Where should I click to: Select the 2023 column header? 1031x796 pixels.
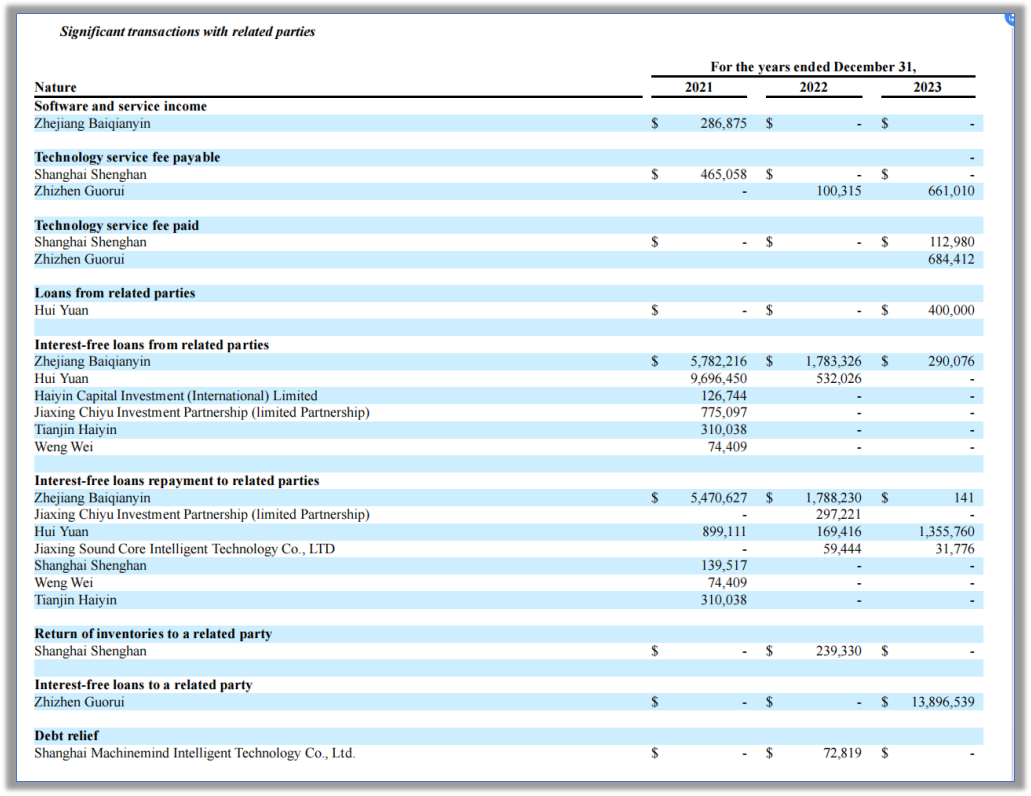(x=927, y=87)
